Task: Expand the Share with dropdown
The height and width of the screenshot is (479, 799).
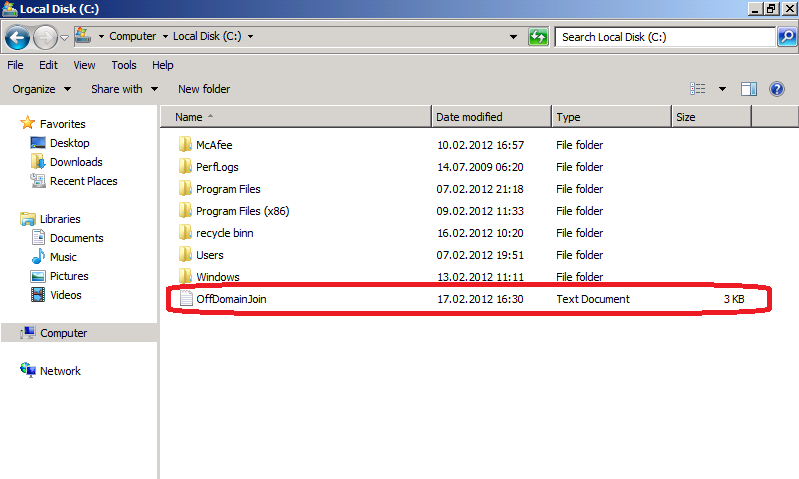Action: [124, 89]
